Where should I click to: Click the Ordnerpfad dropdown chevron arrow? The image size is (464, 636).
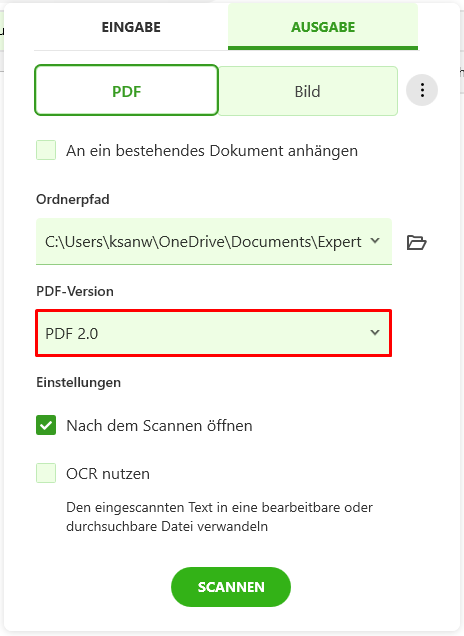point(375,241)
